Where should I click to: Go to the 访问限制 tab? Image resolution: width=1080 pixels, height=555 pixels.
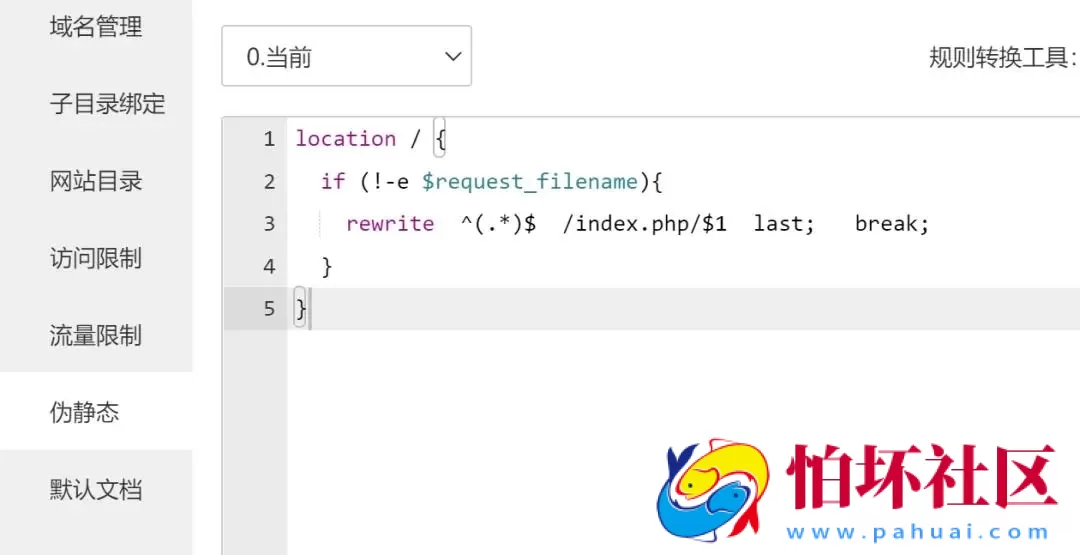(x=96, y=258)
